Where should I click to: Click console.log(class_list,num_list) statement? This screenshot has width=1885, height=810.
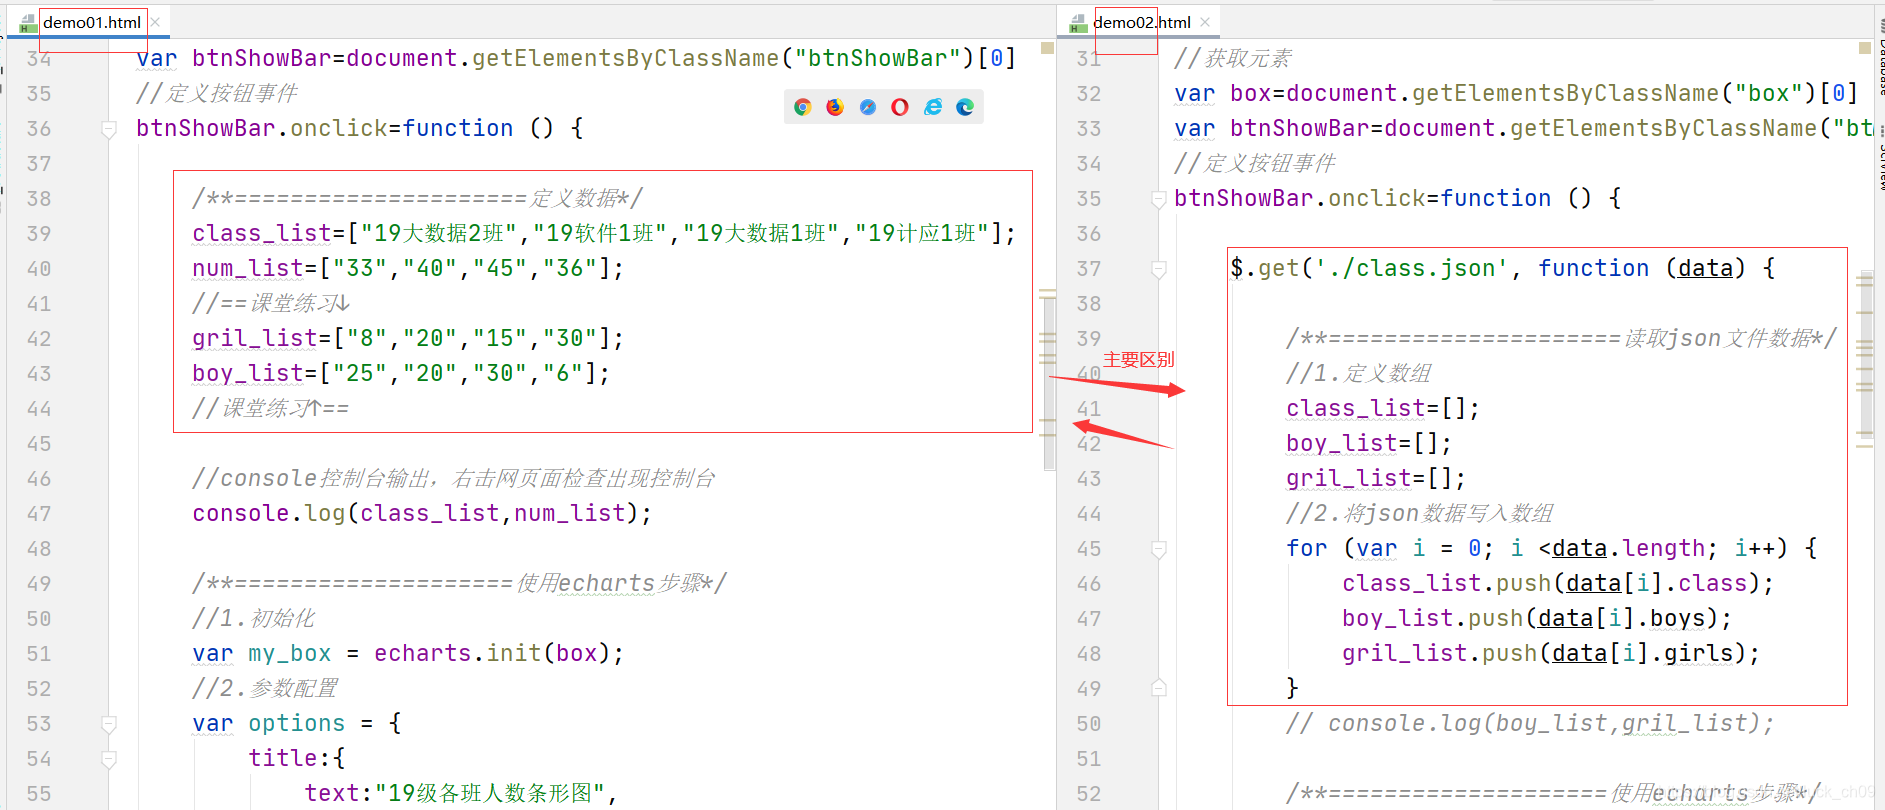click(422, 513)
